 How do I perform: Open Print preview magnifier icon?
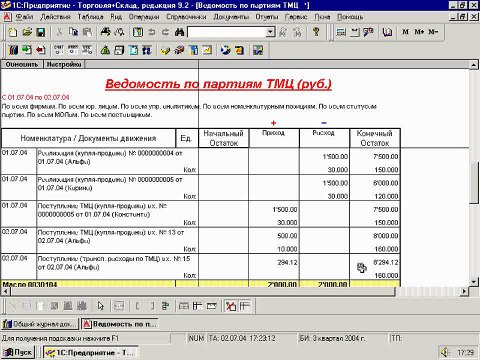119,32
